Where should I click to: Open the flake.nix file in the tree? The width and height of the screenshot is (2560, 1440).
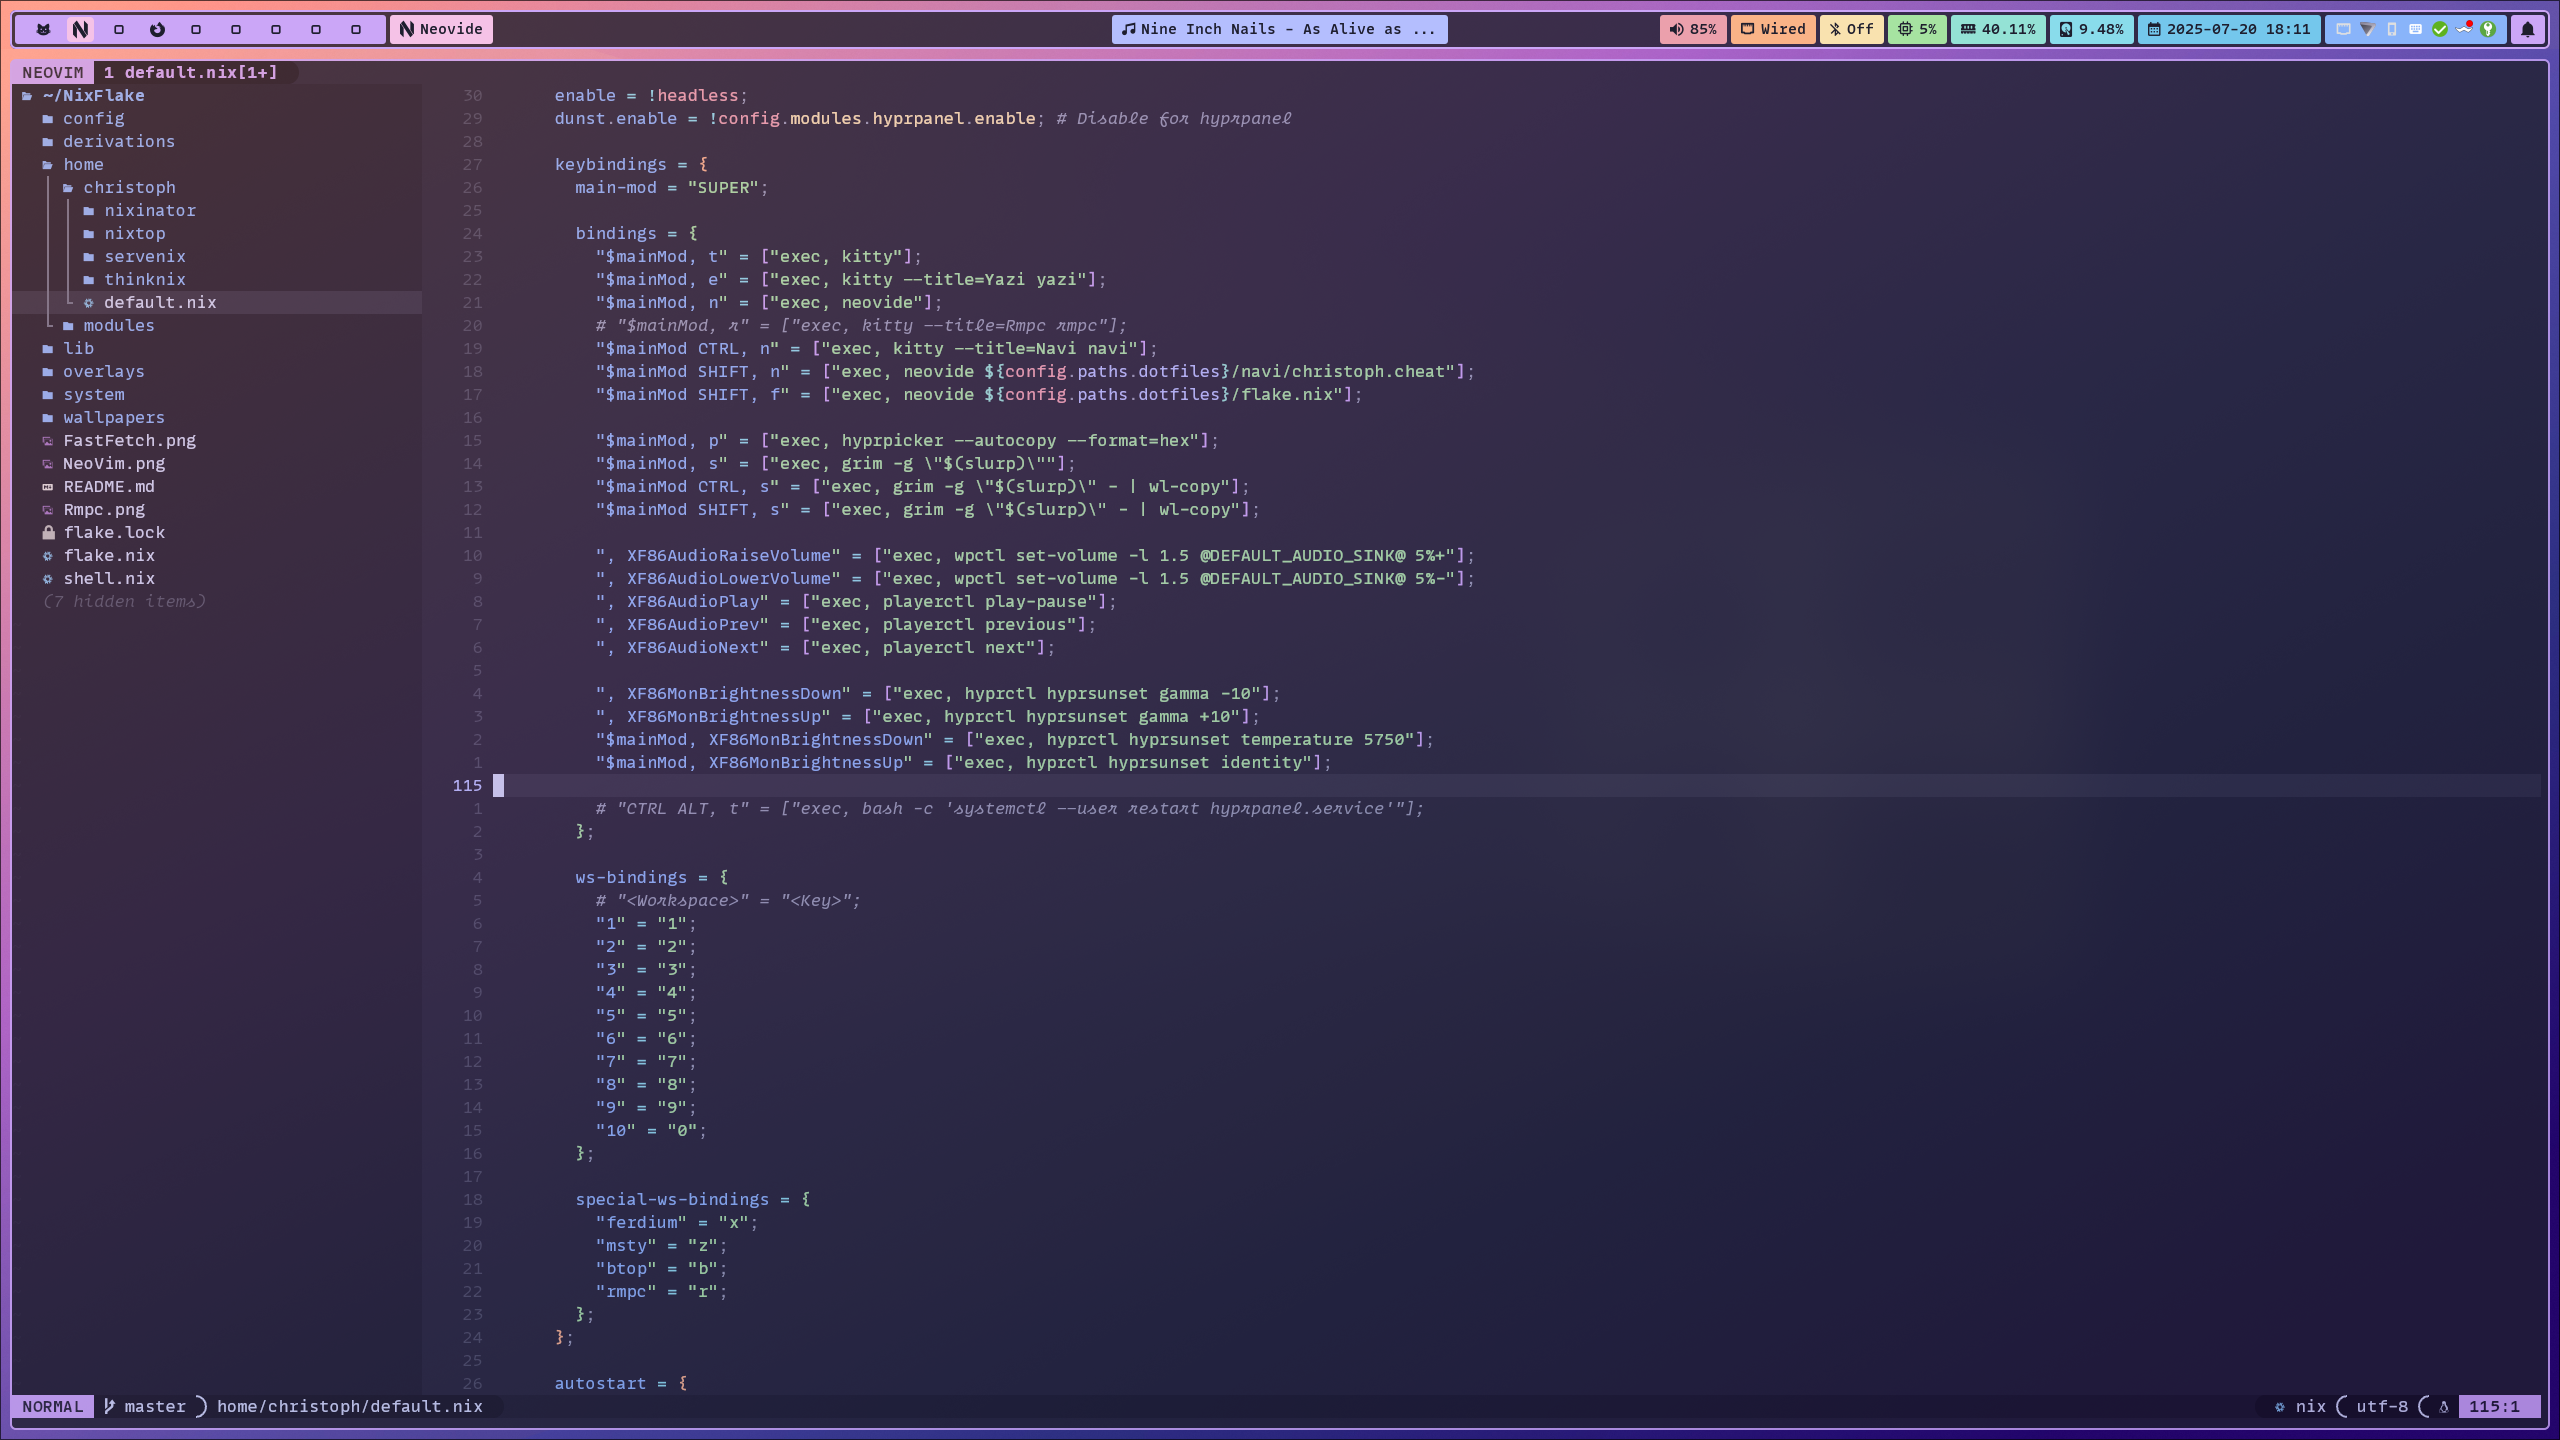pos(108,555)
